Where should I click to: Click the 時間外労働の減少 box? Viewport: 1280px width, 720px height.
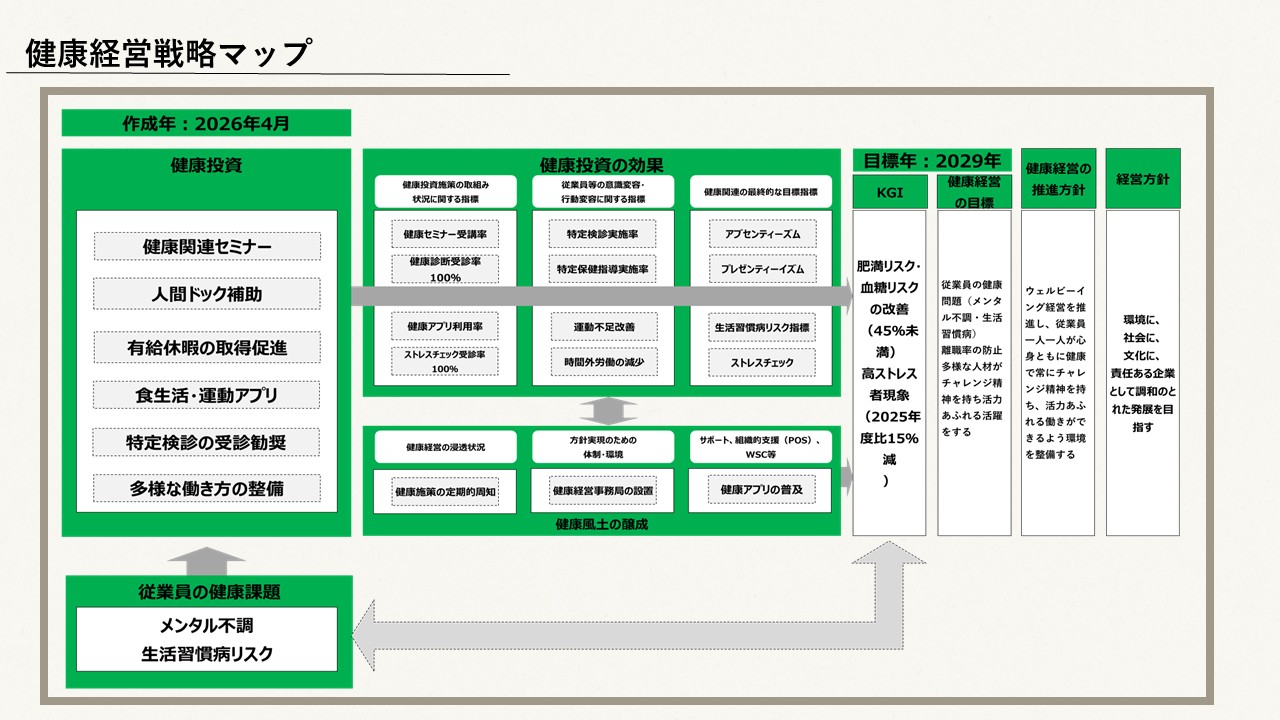point(603,361)
